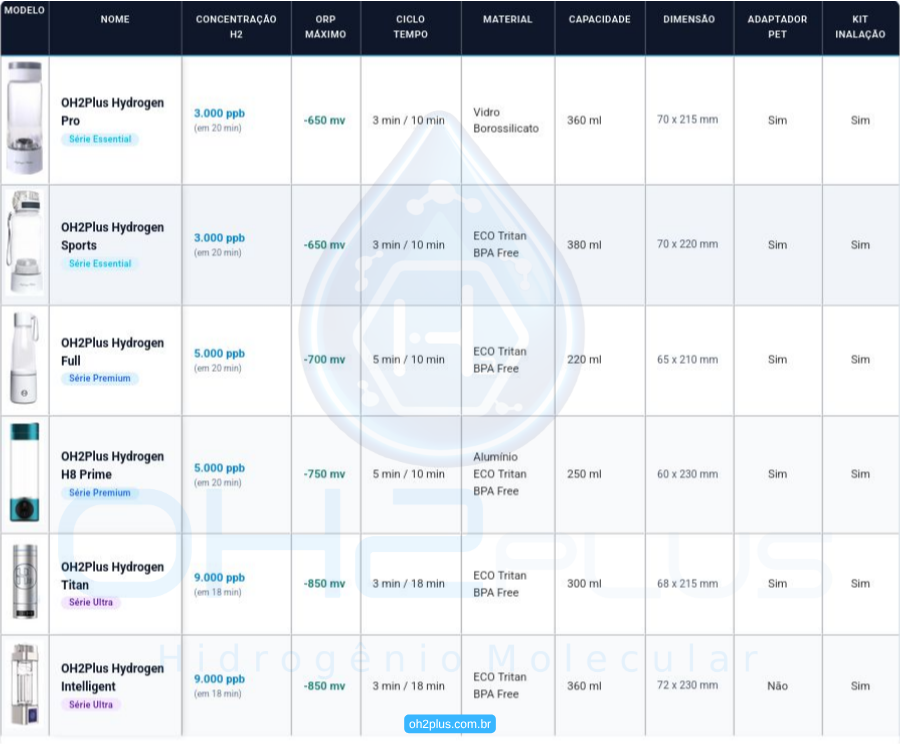Click 5 min / 10 min in Hydrogen Full row
900x750 pixels.
click(x=409, y=359)
